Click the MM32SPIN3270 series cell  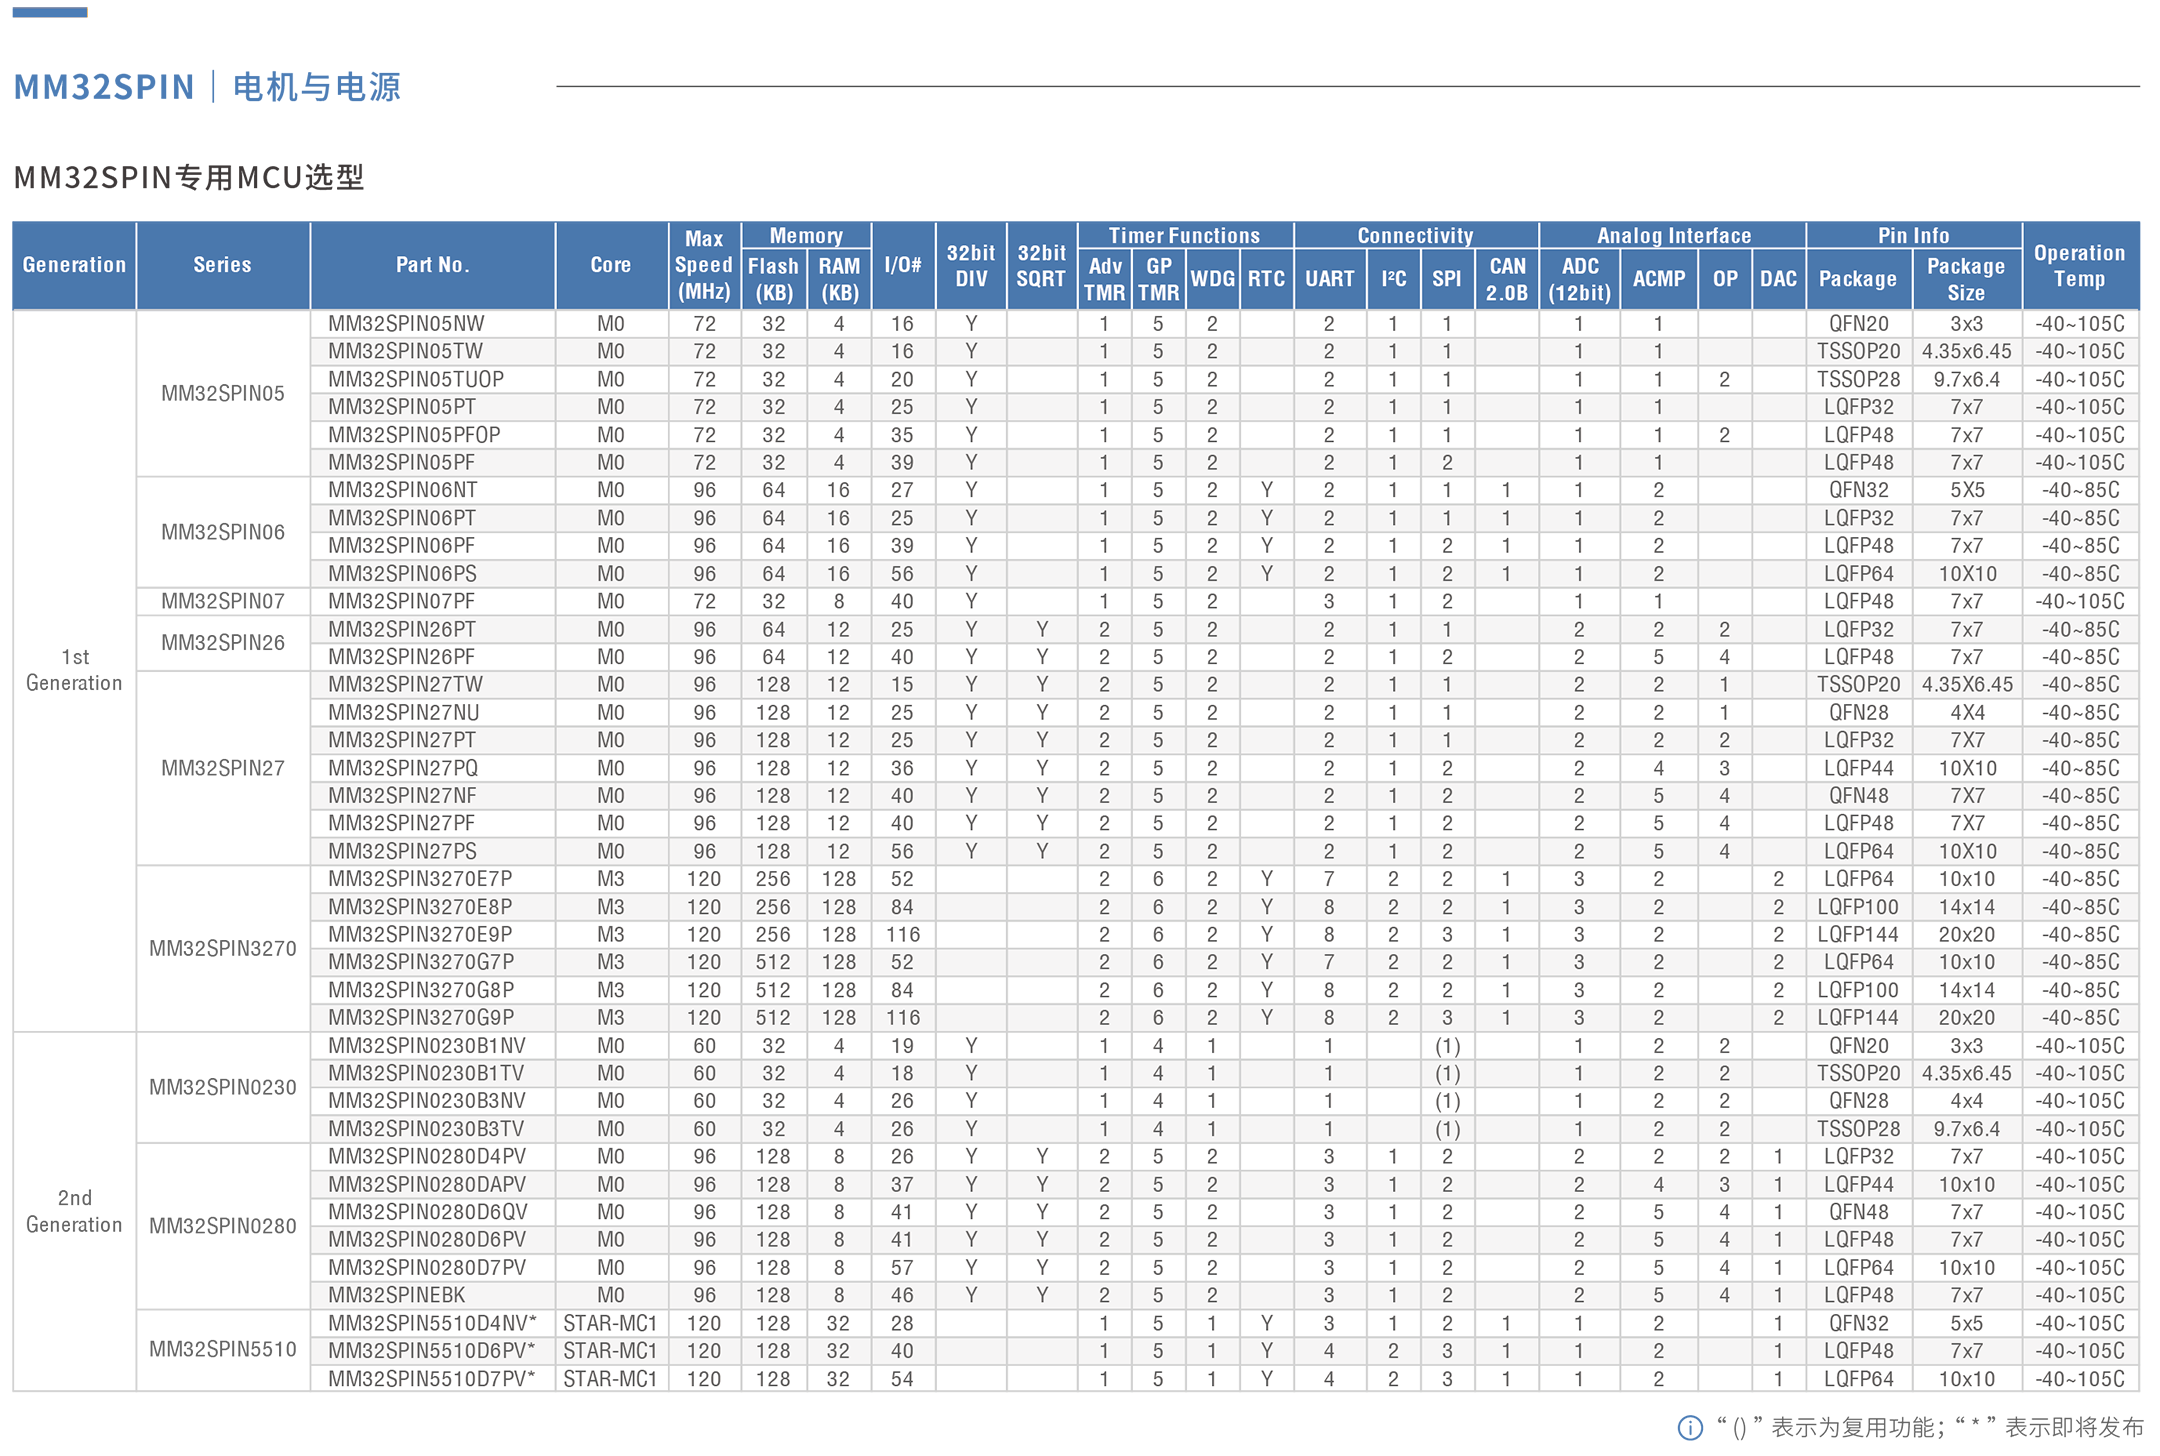(222, 948)
